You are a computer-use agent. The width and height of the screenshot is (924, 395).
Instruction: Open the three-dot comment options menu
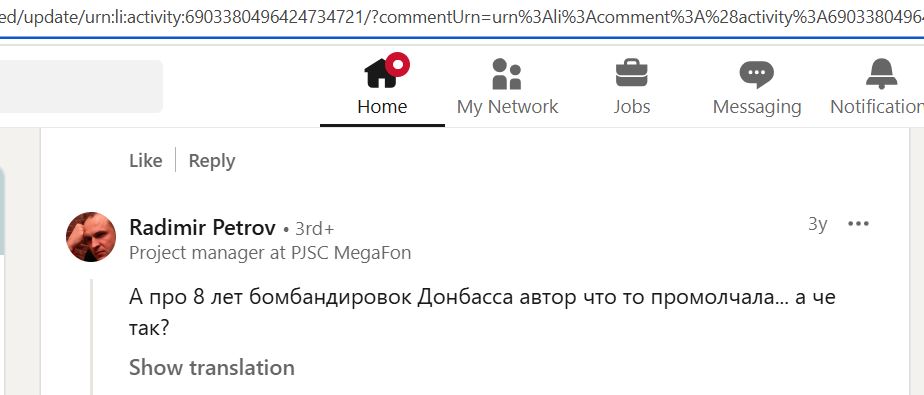(x=858, y=223)
